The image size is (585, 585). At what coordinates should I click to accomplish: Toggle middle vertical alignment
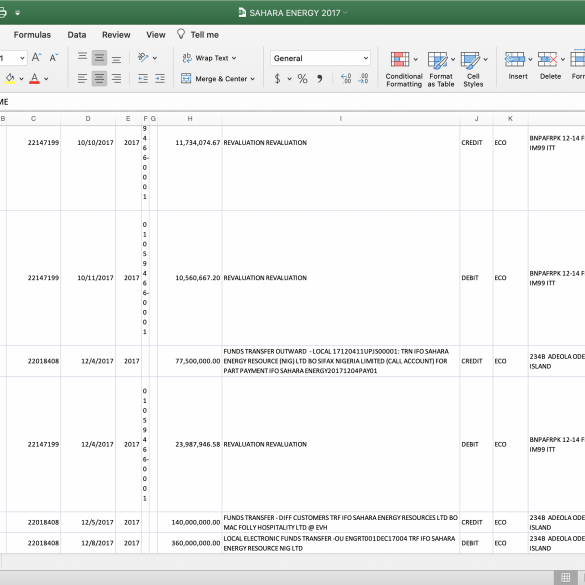point(99,57)
